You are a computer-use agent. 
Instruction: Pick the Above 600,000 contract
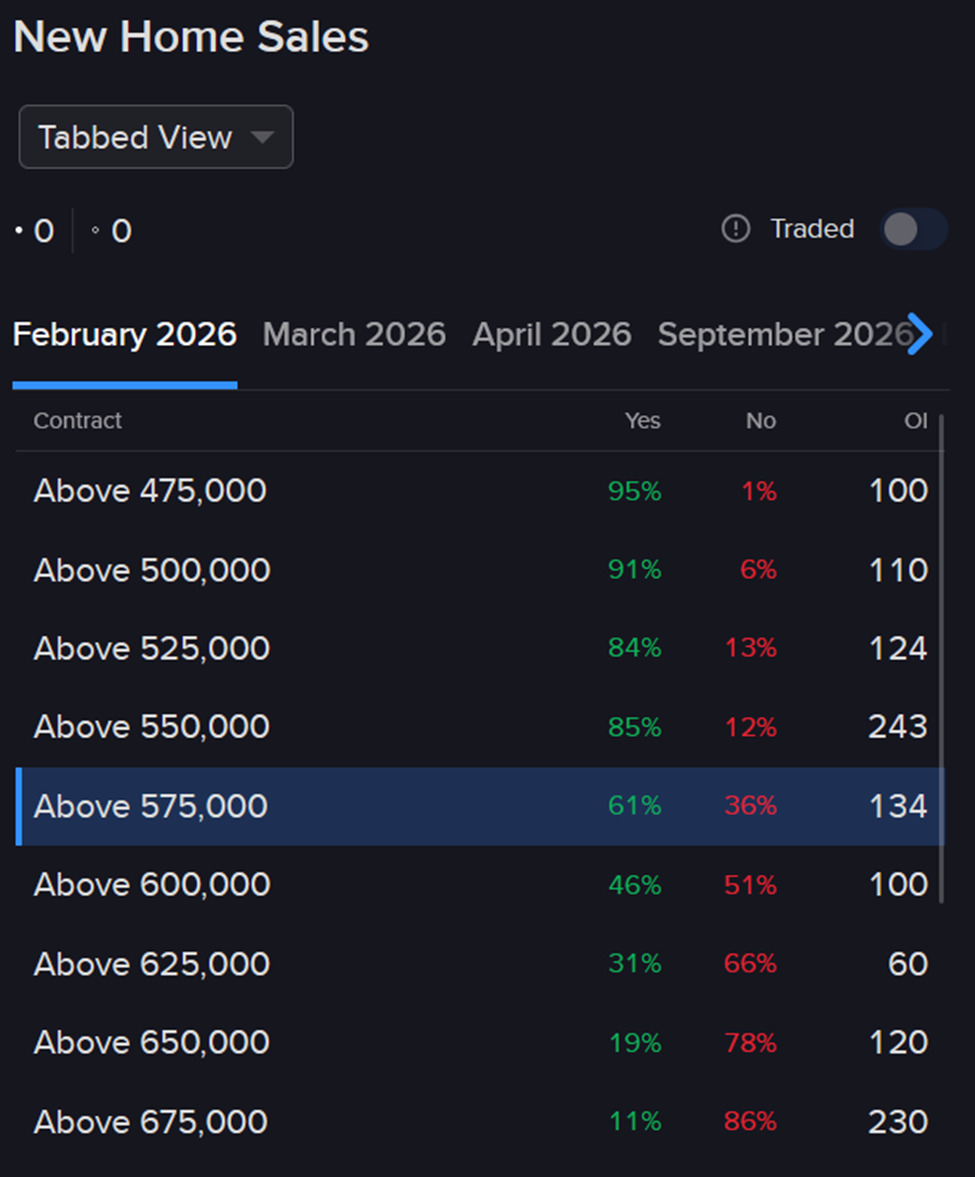480,885
